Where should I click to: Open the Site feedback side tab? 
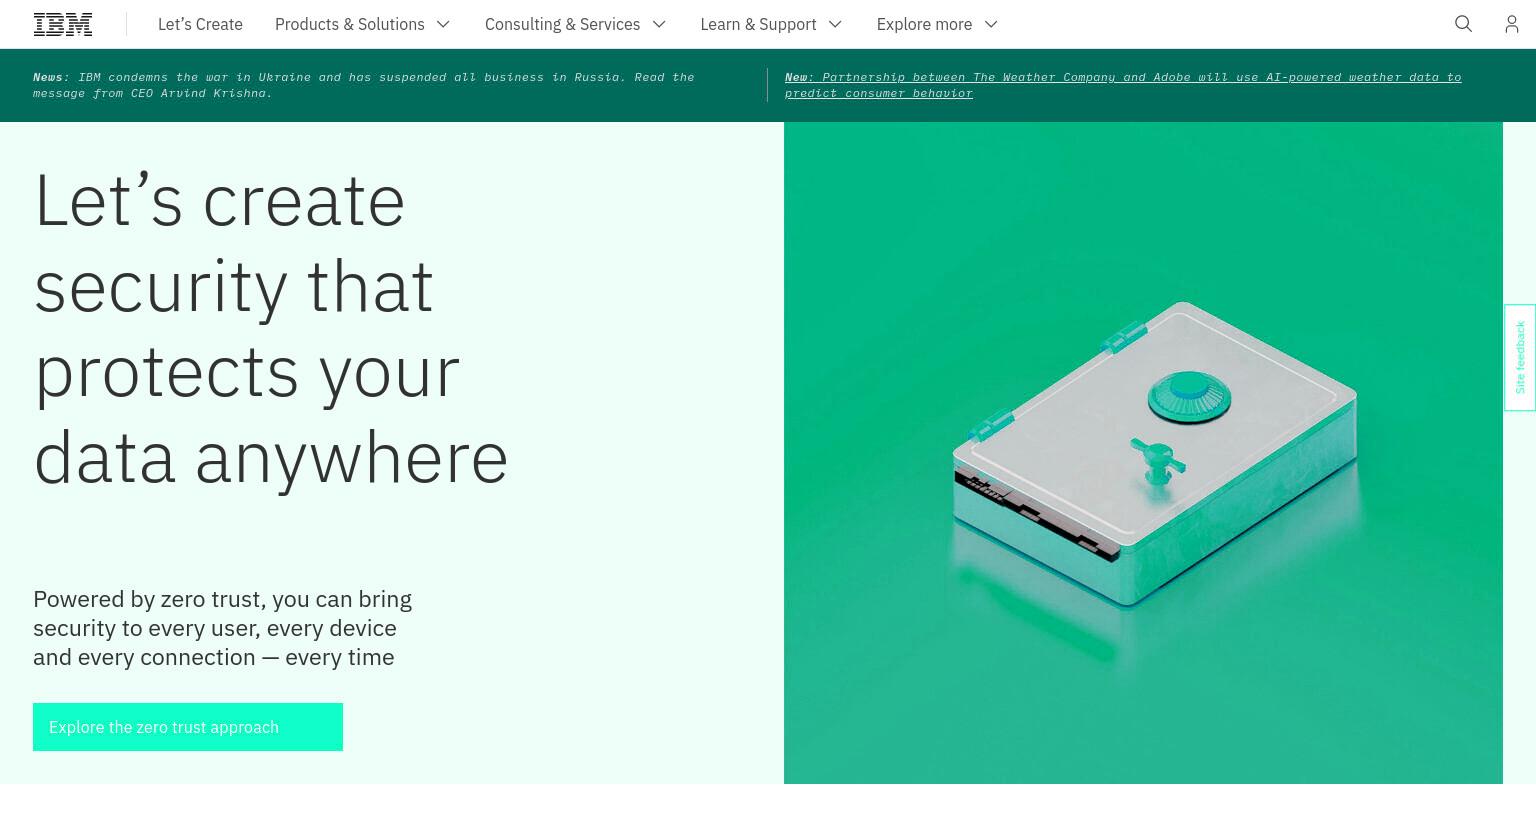(x=1520, y=357)
